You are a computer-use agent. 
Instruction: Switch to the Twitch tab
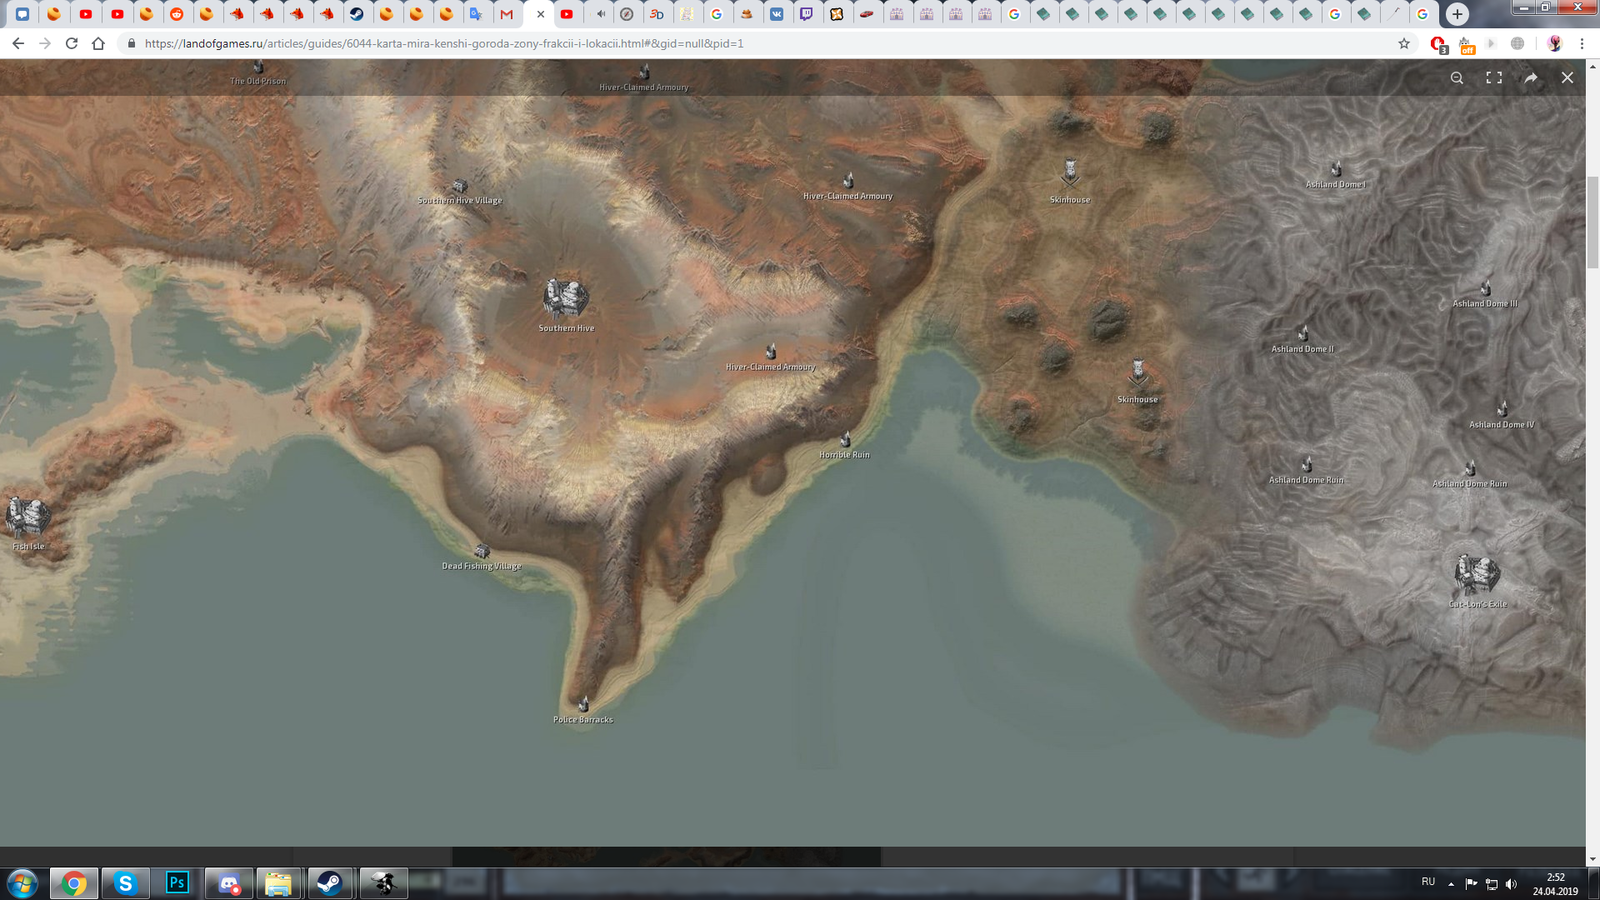(806, 14)
